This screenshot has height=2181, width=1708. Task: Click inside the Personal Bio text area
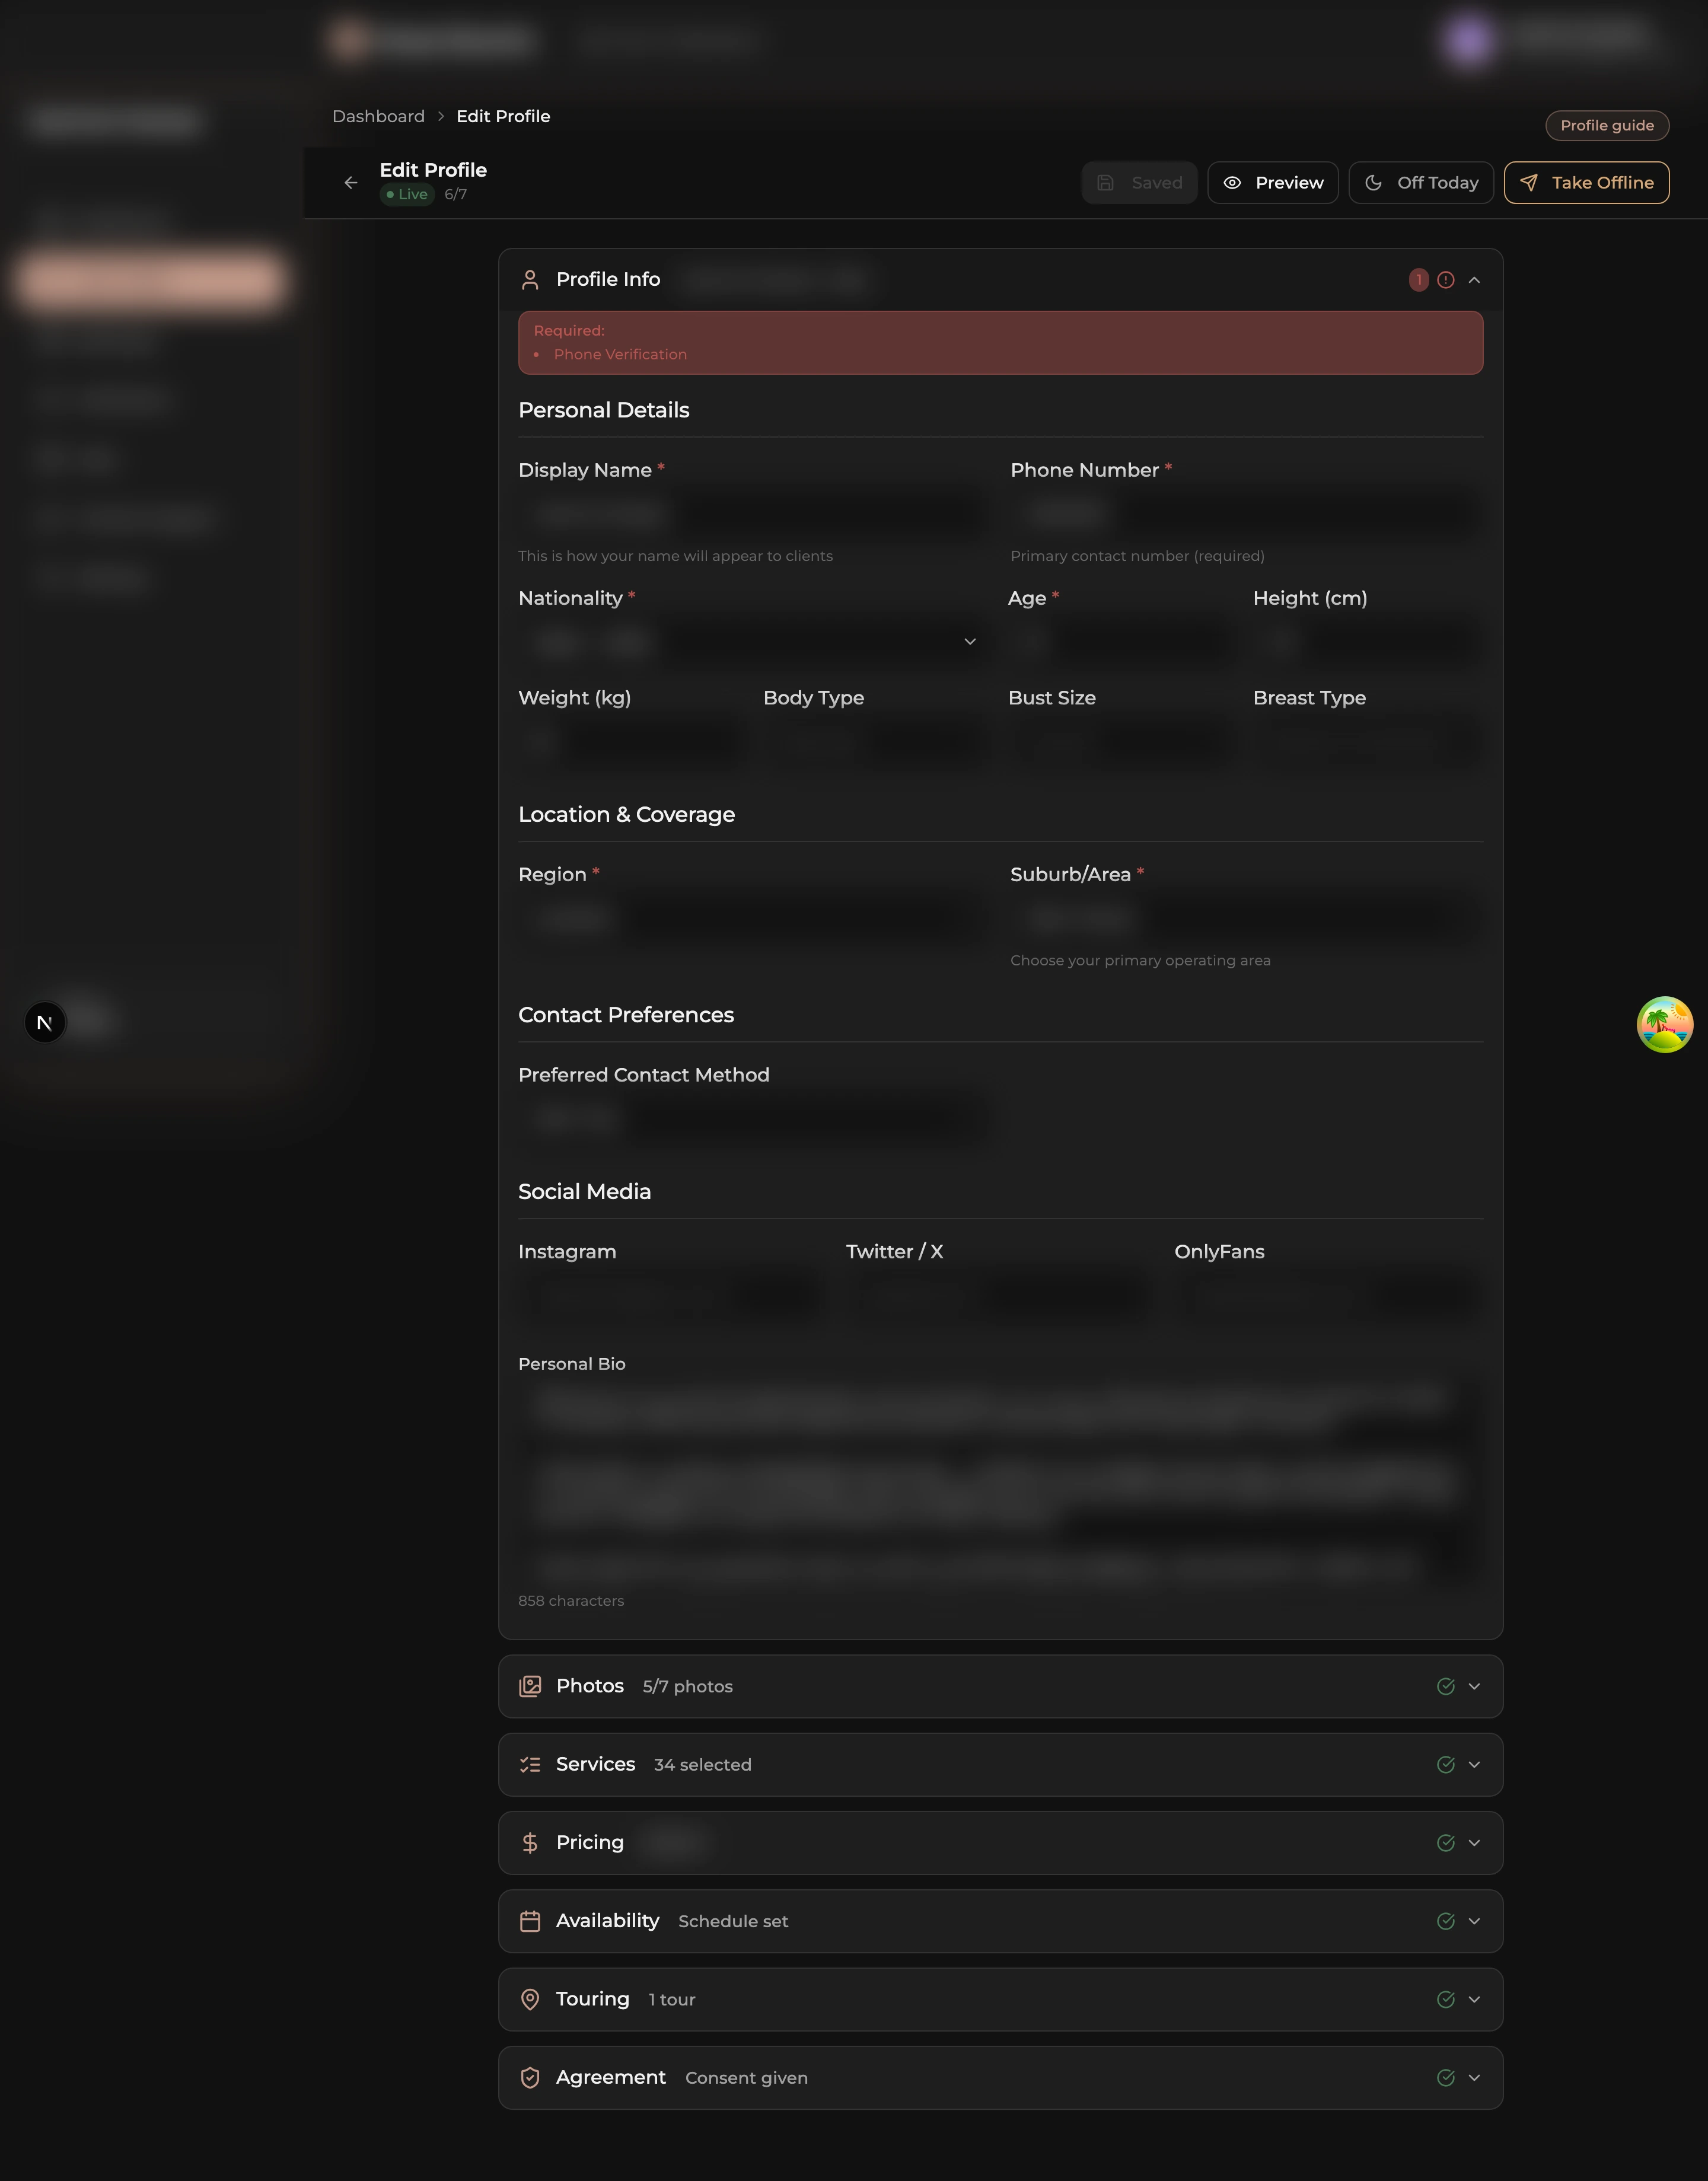(1000, 1480)
